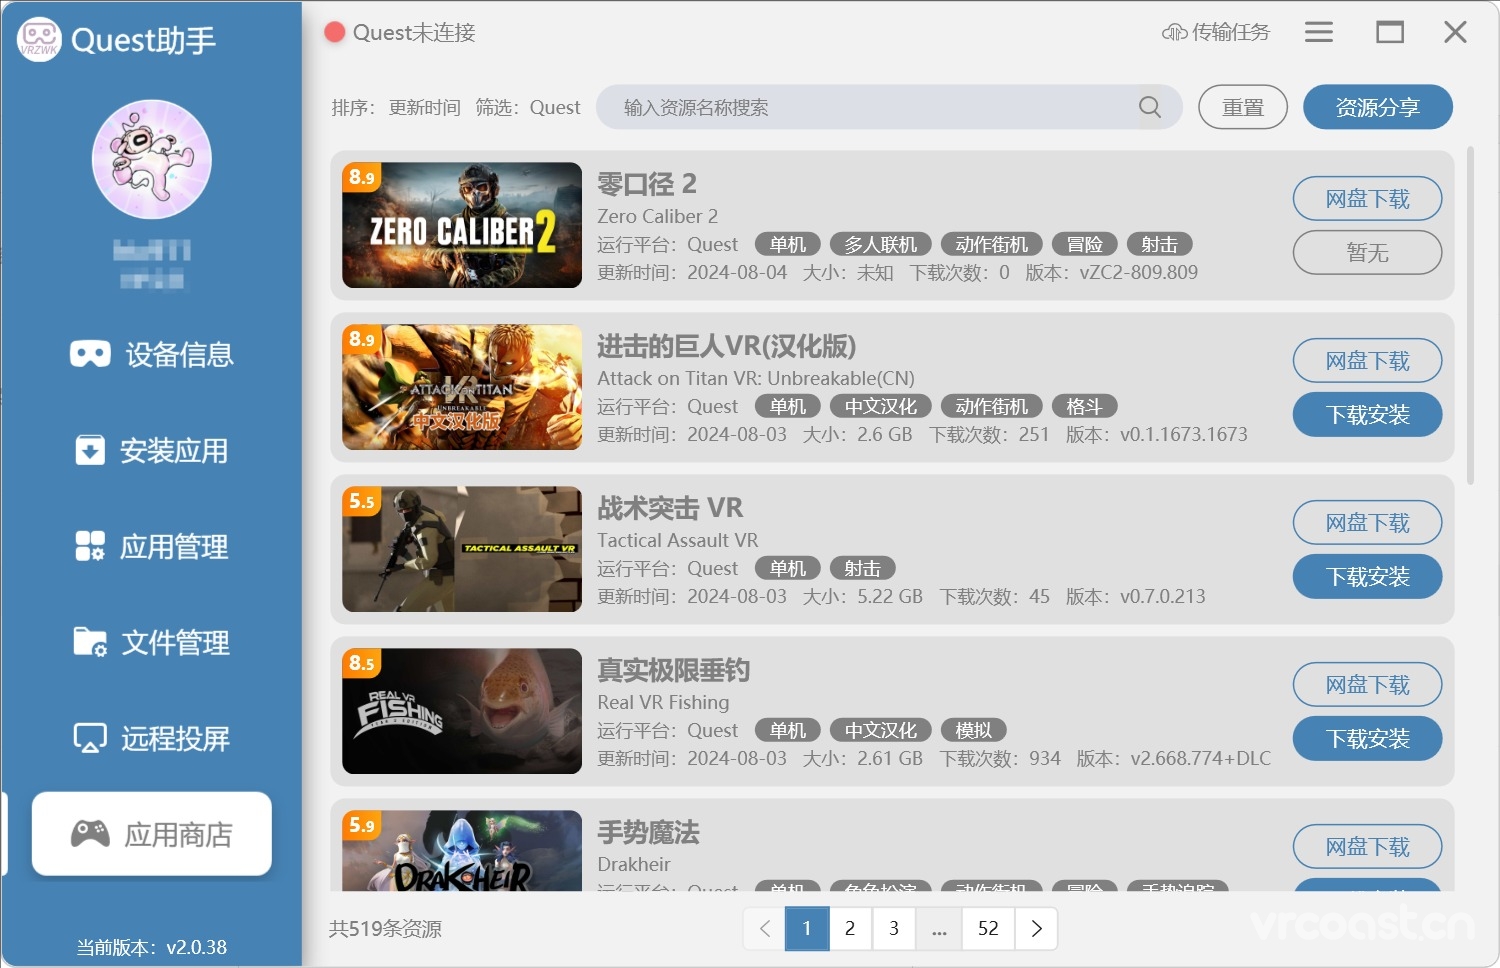Click the 射击 tag on 战术突击 VR

coord(862,568)
